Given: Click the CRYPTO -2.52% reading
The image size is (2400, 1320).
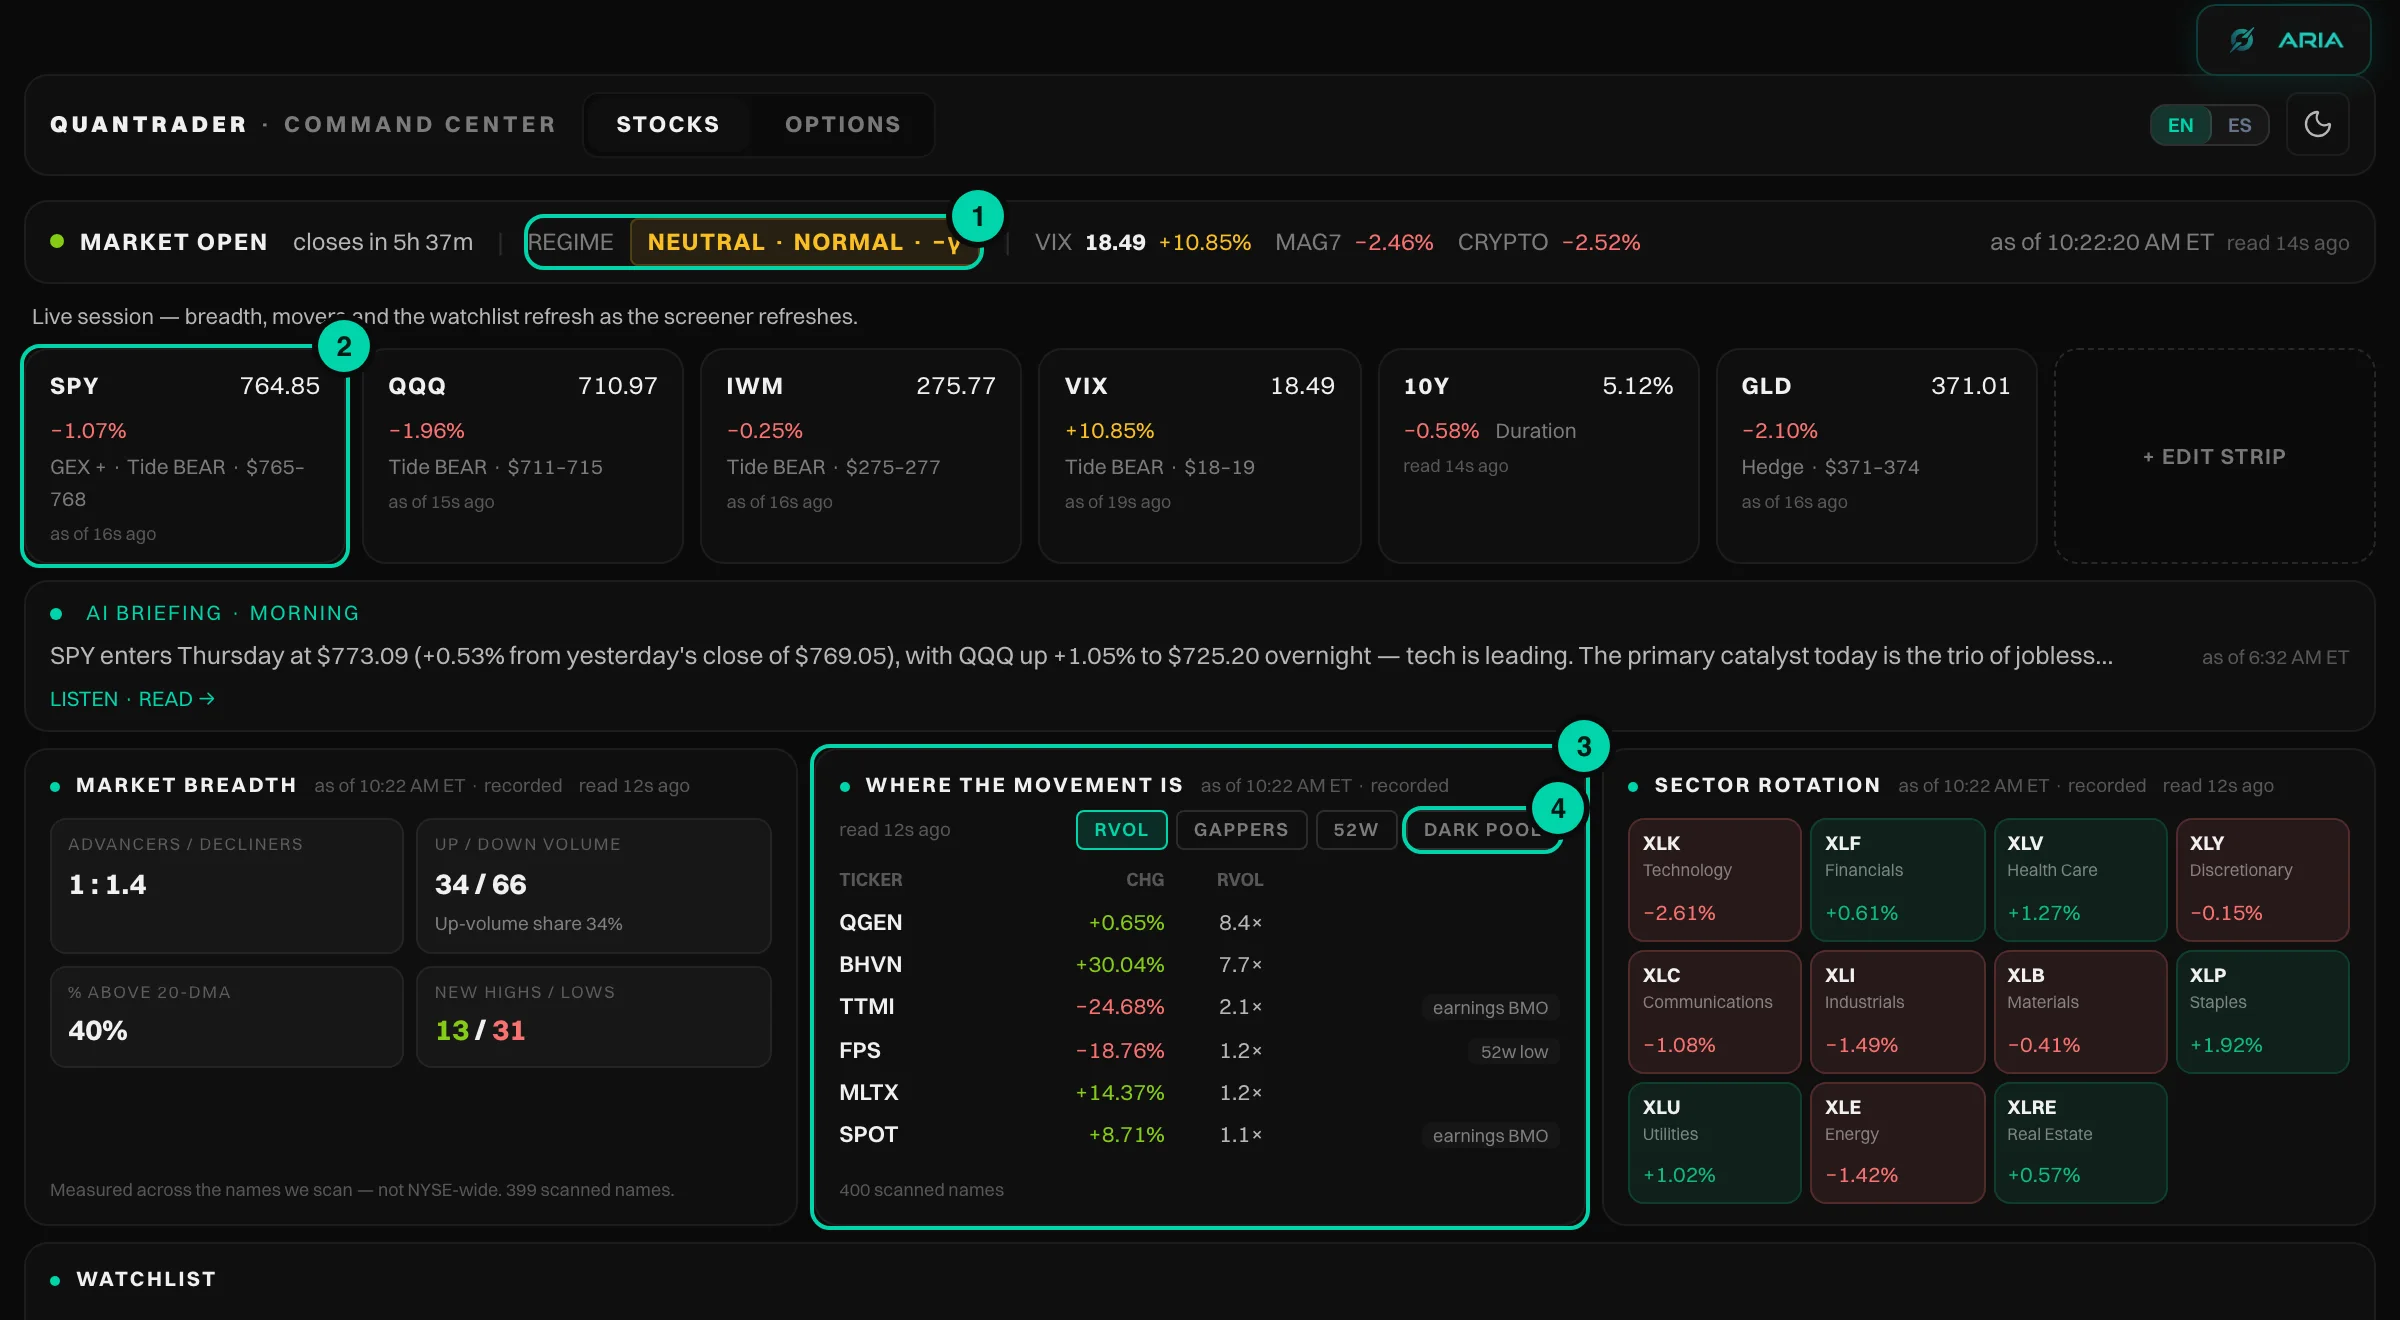Looking at the screenshot, I should (x=1549, y=242).
